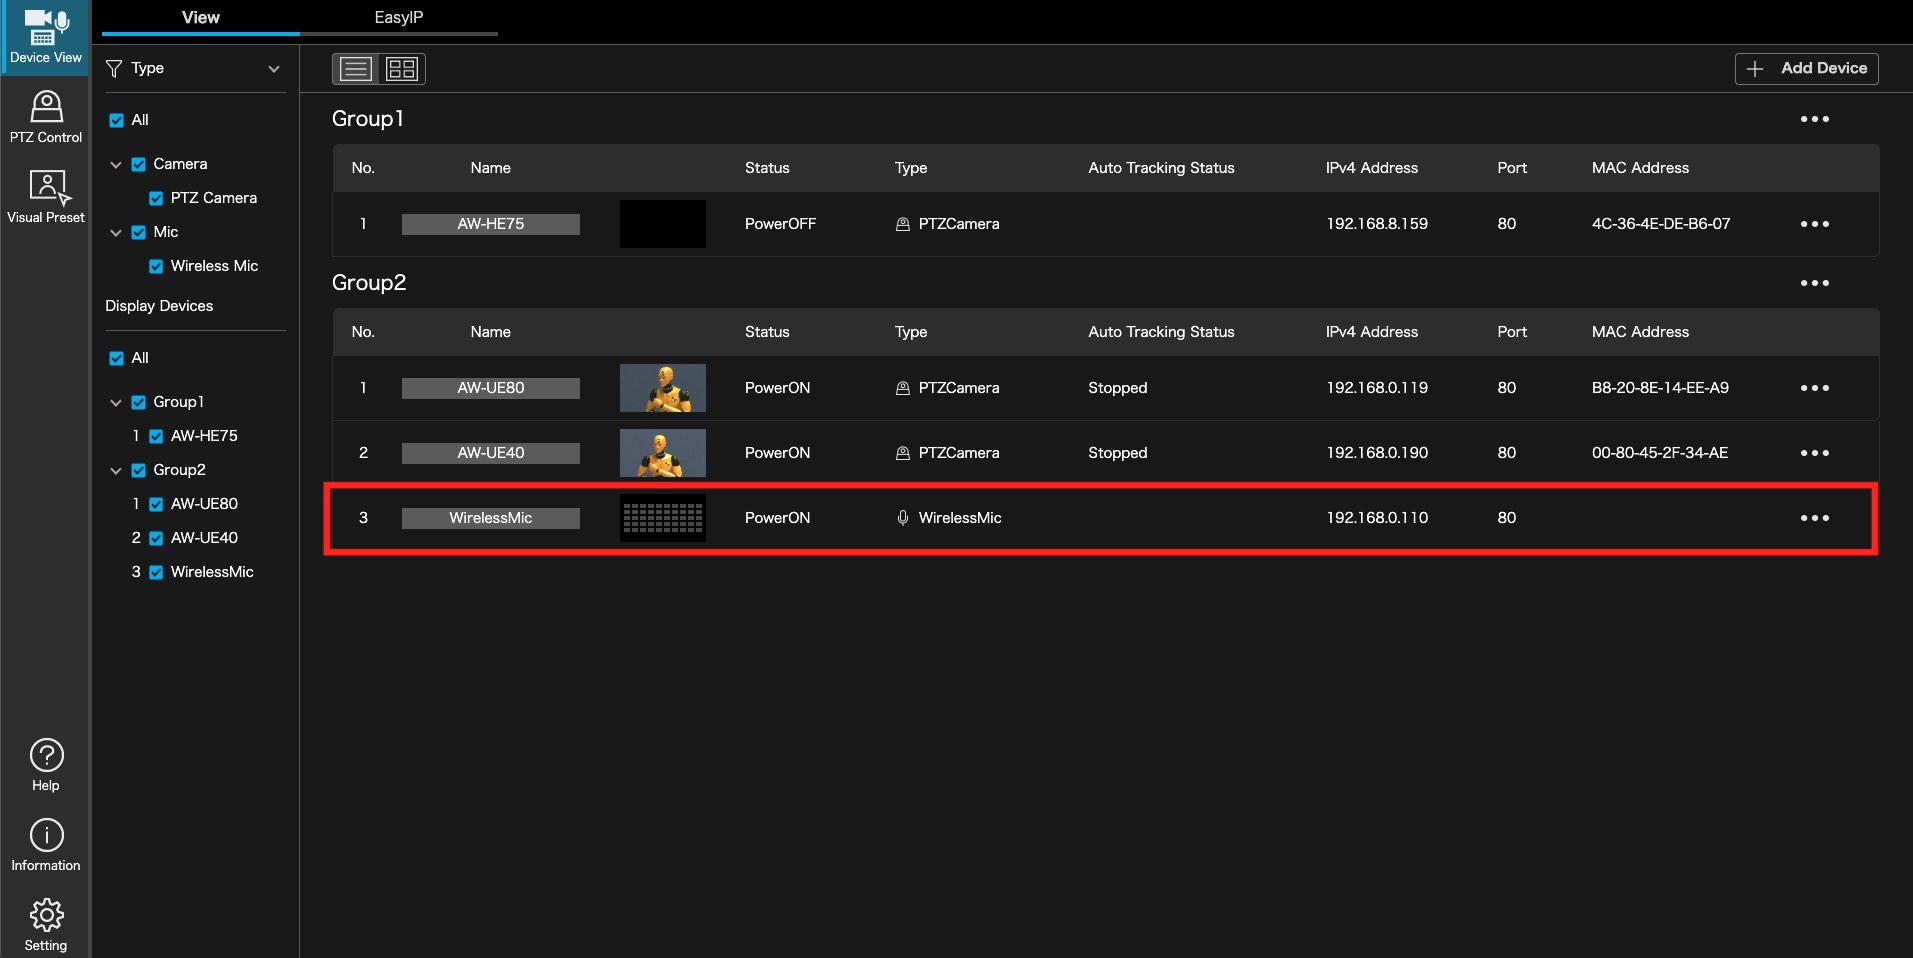The image size is (1913, 958).
Task: Switch to the EasyIP tab
Action: 399,18
